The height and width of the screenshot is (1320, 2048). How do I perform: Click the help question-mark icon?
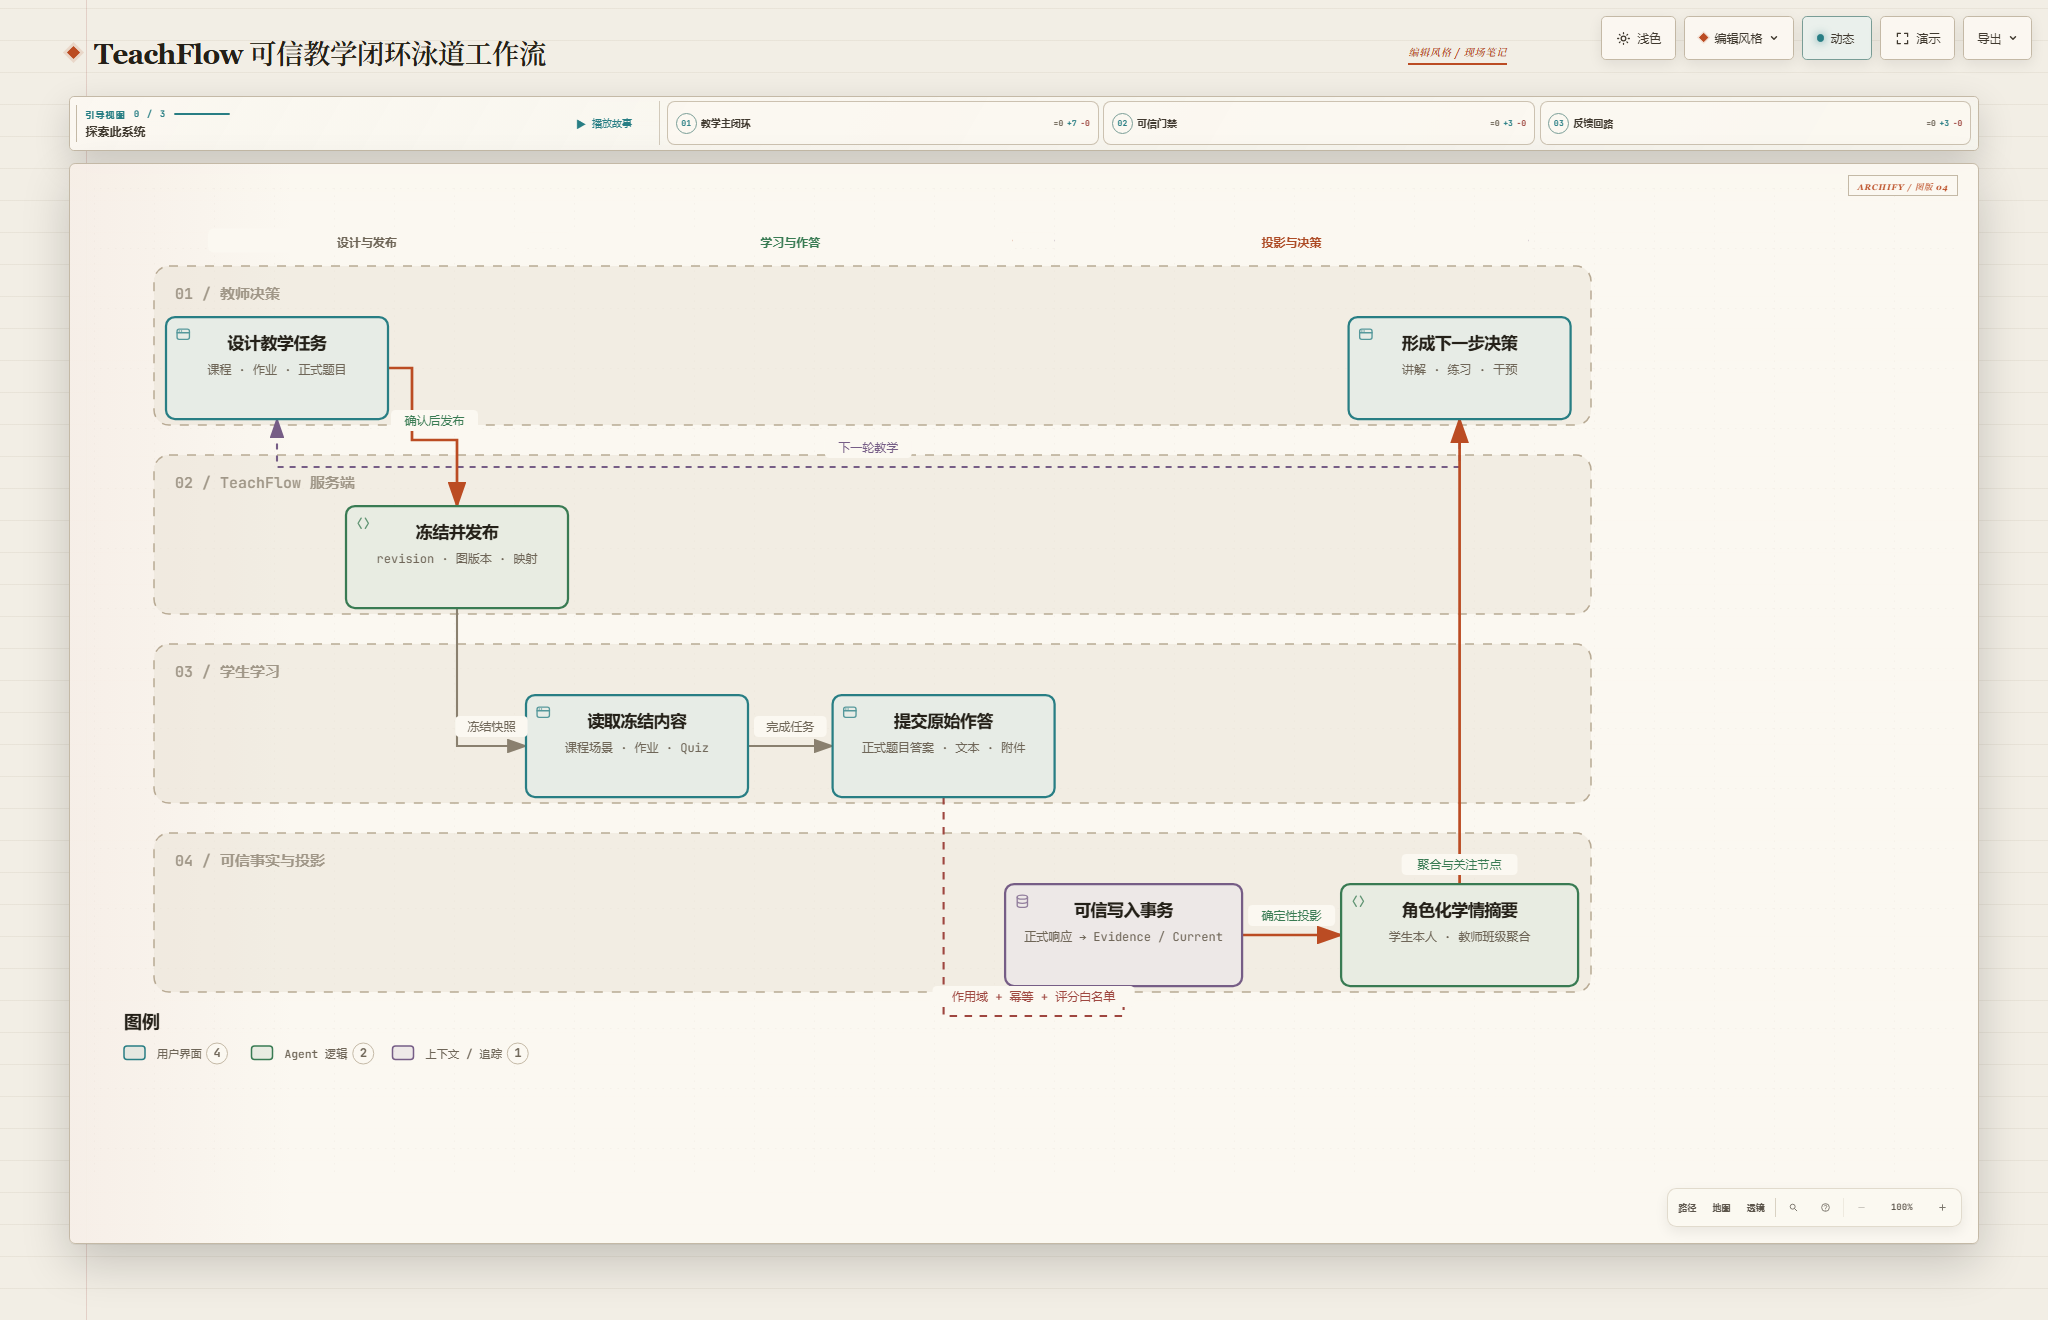(1825, 1208)
